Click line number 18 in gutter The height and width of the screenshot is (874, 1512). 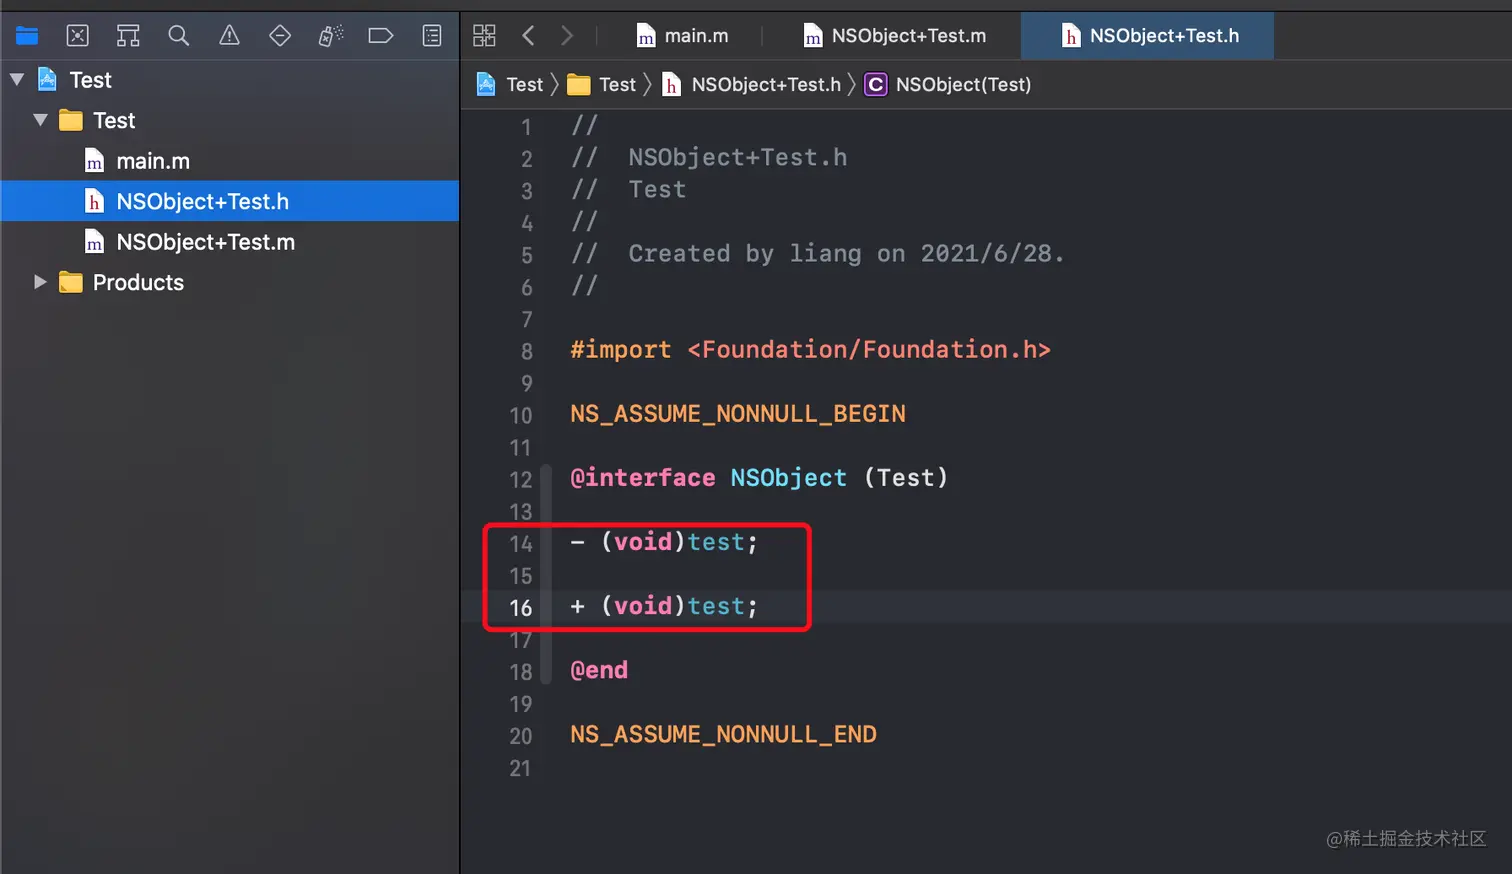(520, 672)
